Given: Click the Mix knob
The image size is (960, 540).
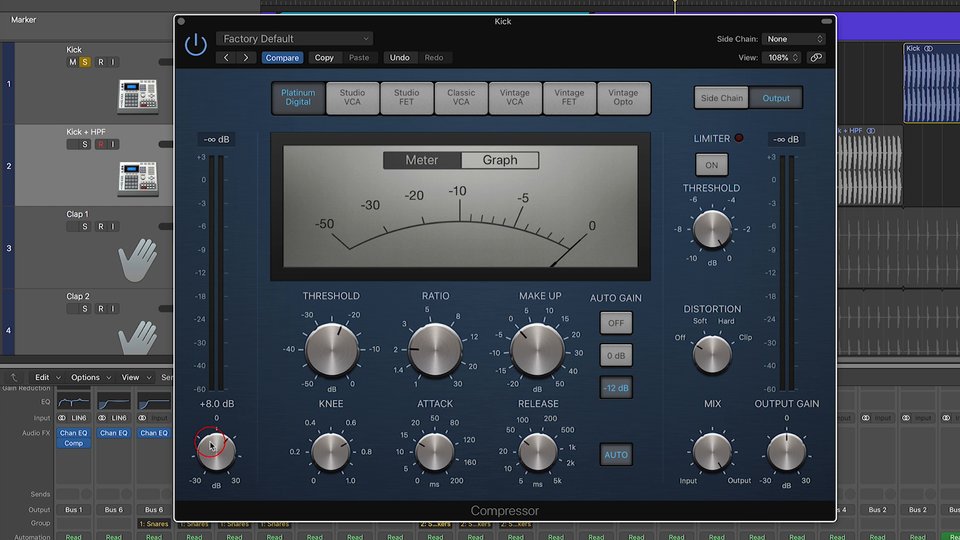Looking at the screenshot, I should (712, 452).
